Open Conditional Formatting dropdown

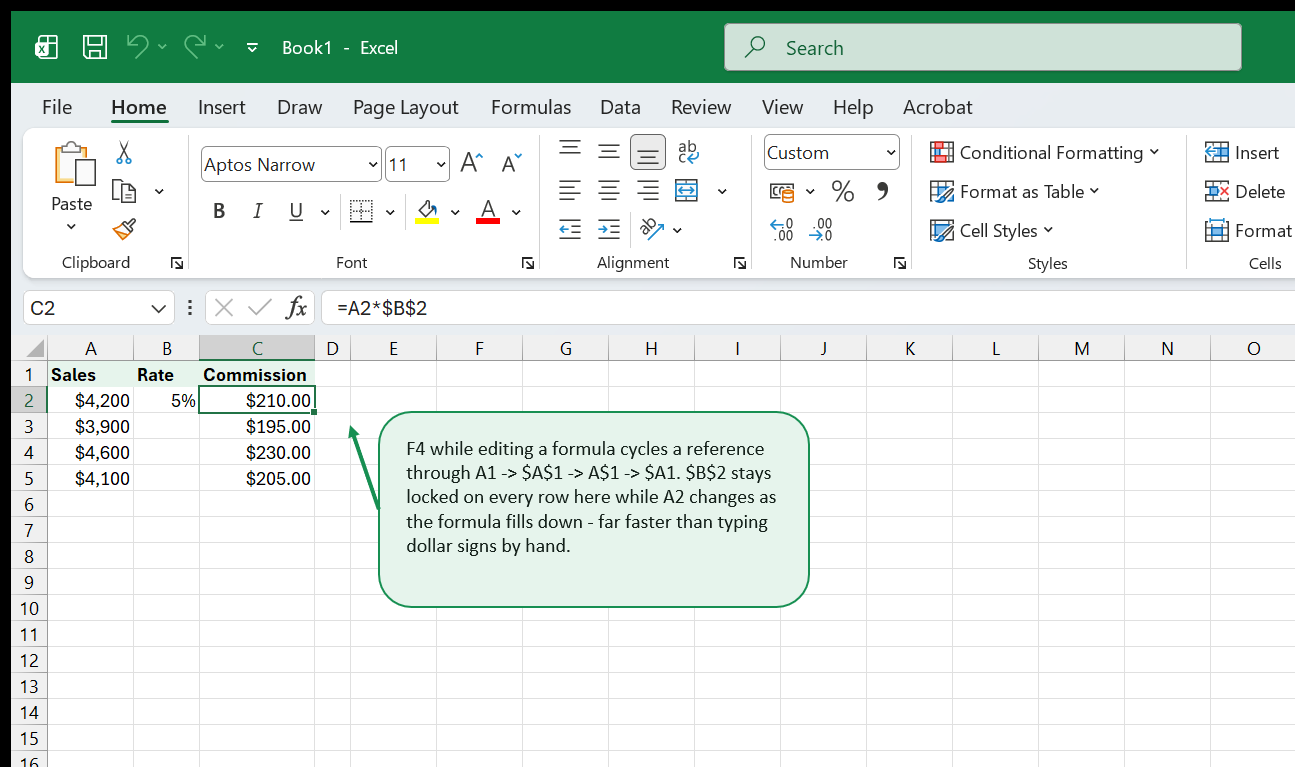1044,152
